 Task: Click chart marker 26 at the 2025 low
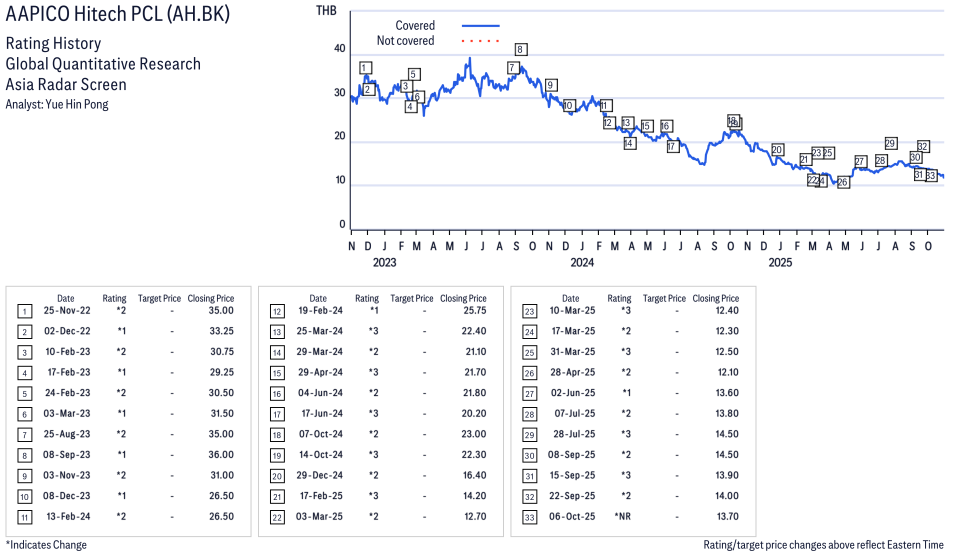click(x=843, y=182)
